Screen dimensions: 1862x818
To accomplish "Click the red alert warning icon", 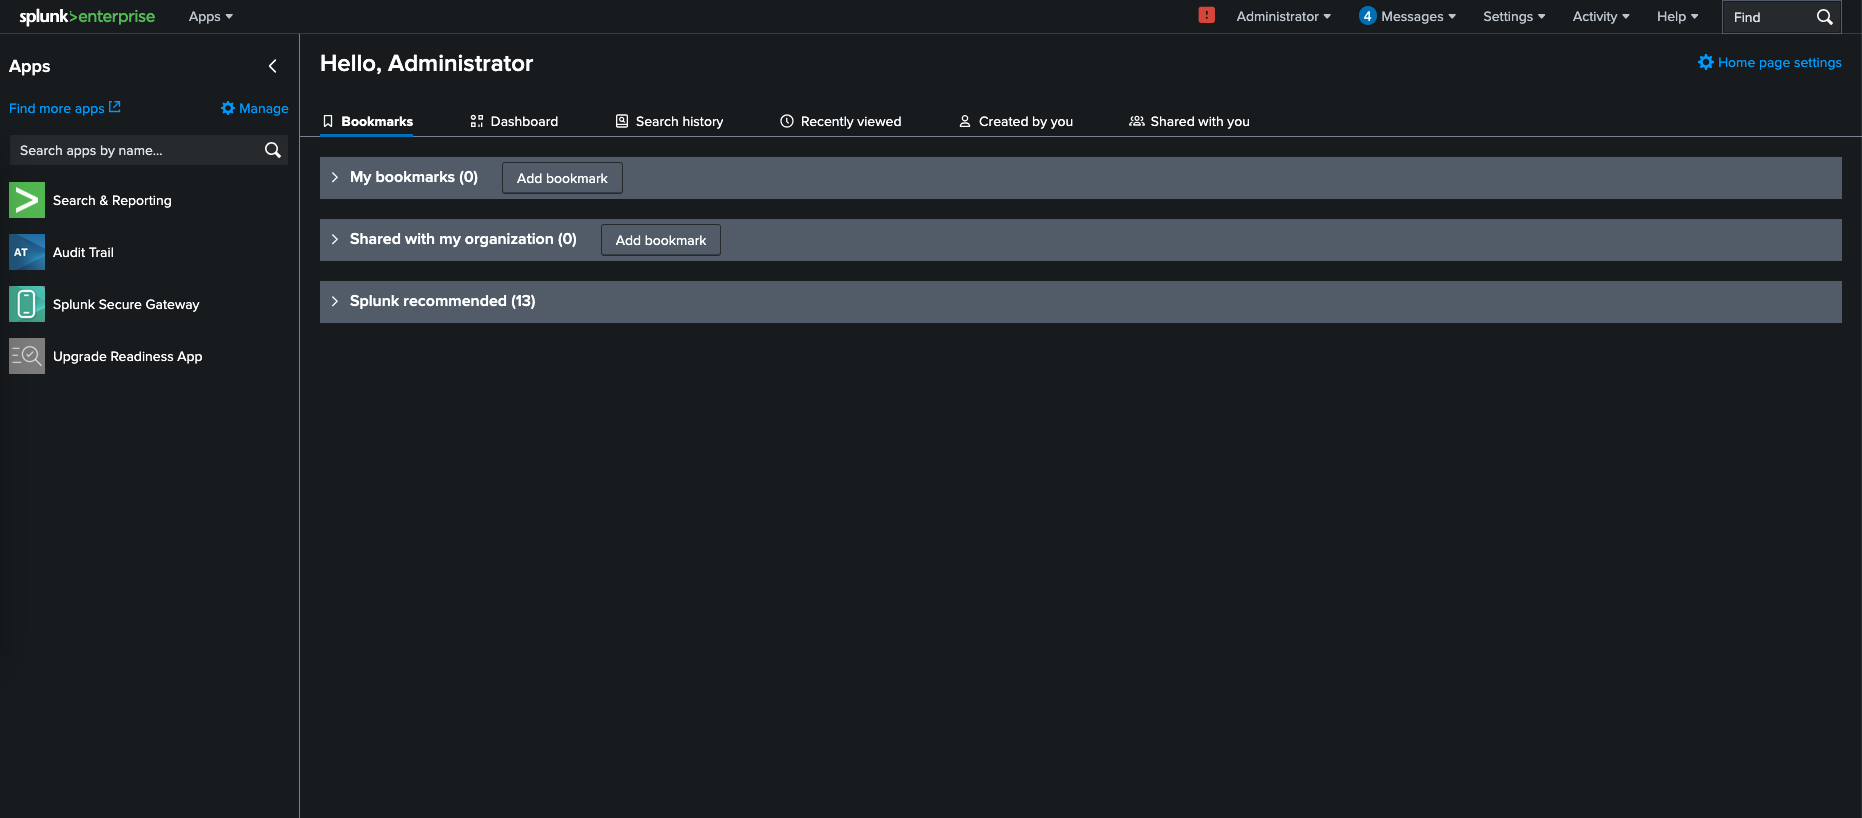I will (1206, 16).
